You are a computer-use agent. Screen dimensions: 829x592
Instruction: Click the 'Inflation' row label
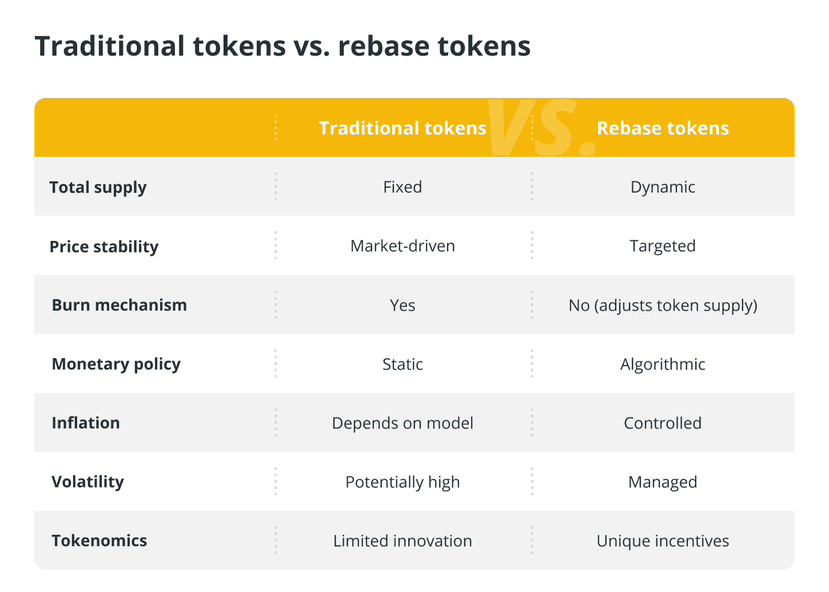click(86, 423)
